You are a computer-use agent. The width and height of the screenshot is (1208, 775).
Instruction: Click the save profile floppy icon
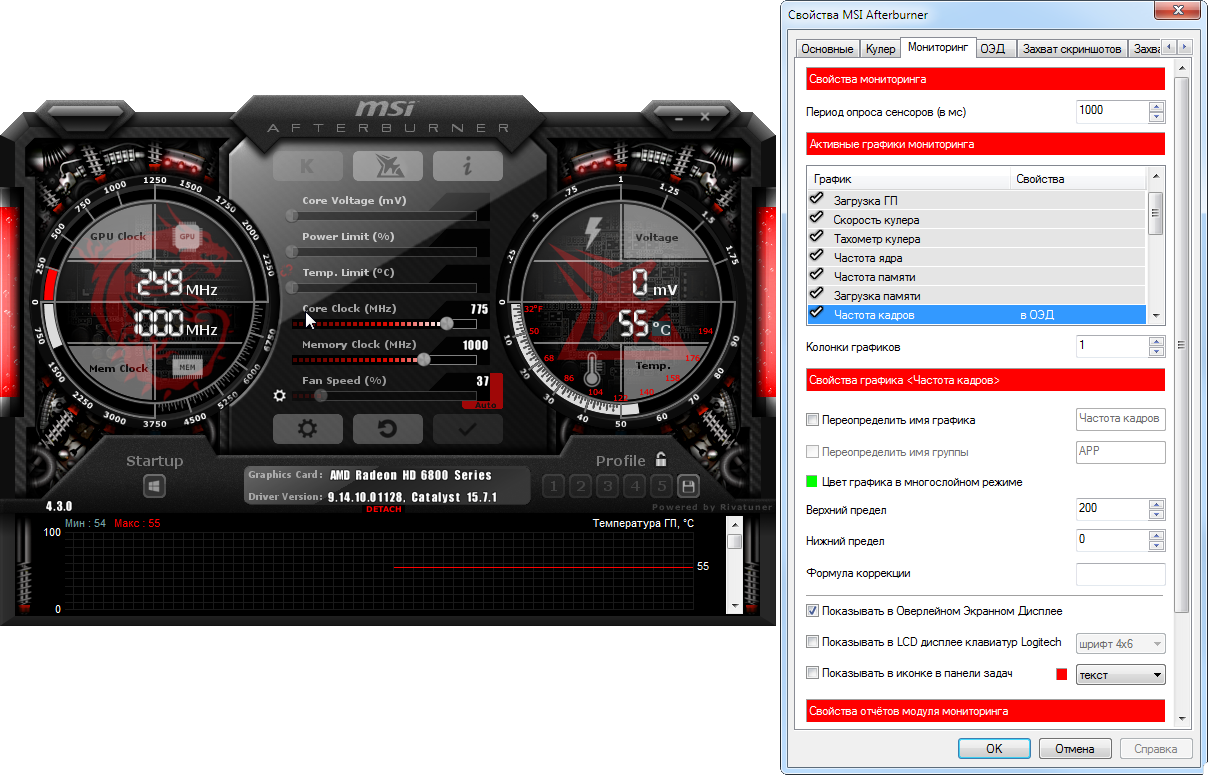pyautogui.click(x=687, y=486)
